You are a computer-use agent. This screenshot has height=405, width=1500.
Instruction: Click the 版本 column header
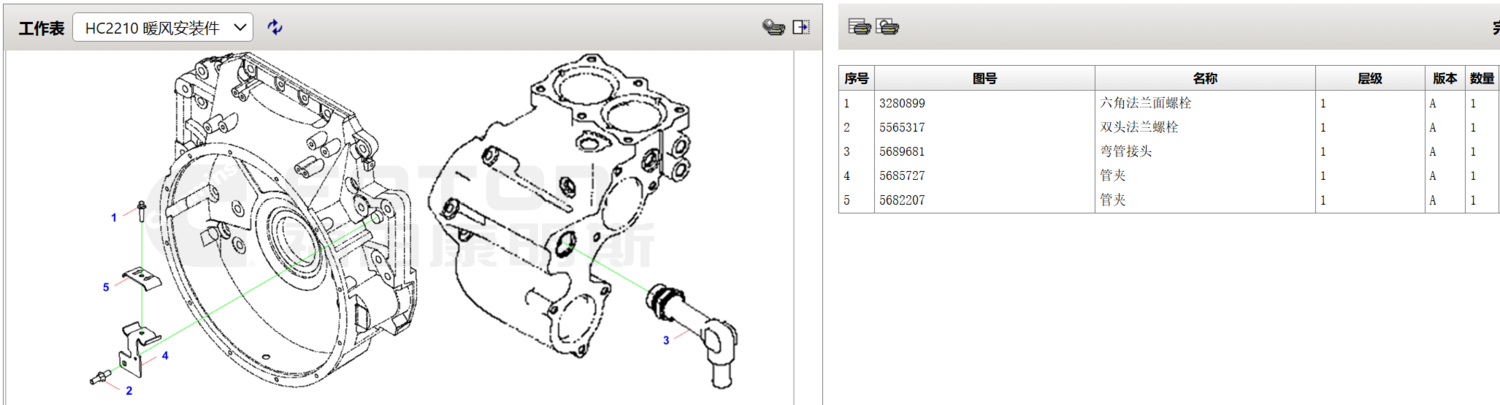[1444, 78]
